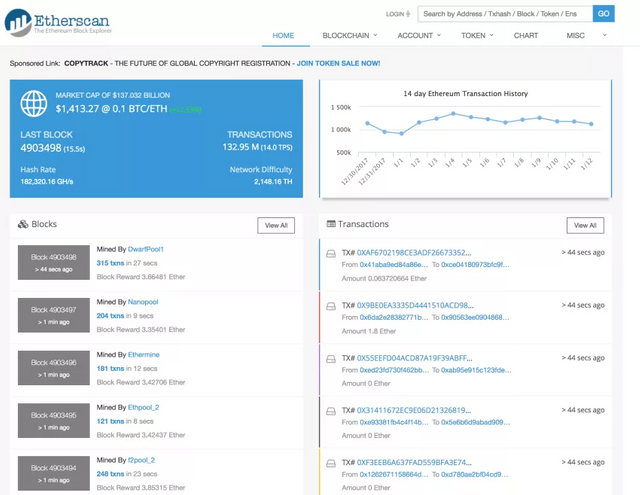This screenshot has height=495, width=640.
Task: Open the Block 4903496 tile
Action: coord(54,368)
